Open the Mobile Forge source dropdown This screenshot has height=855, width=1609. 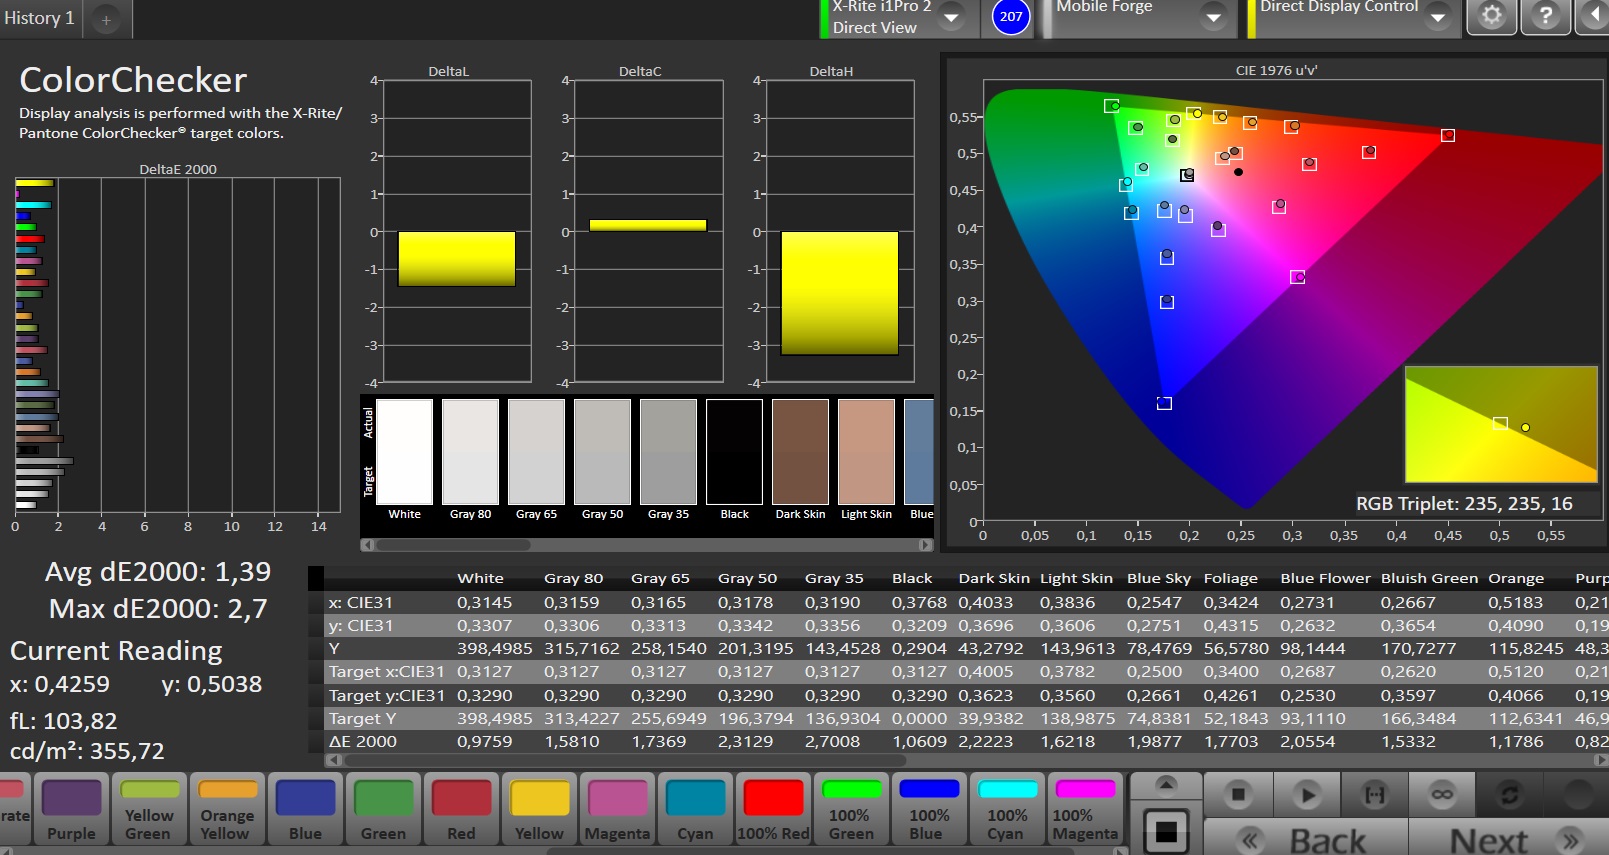pos(1213,17)
